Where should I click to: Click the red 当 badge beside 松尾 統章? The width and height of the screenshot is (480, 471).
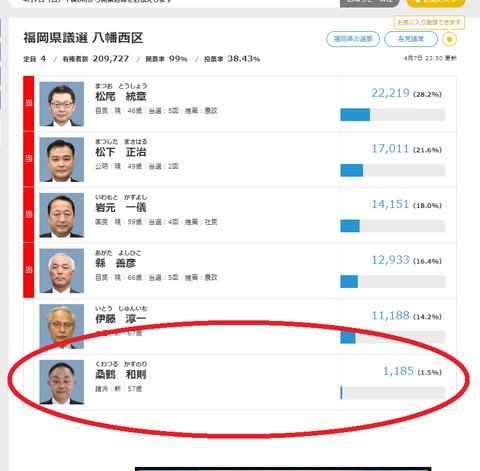point(29,104)
